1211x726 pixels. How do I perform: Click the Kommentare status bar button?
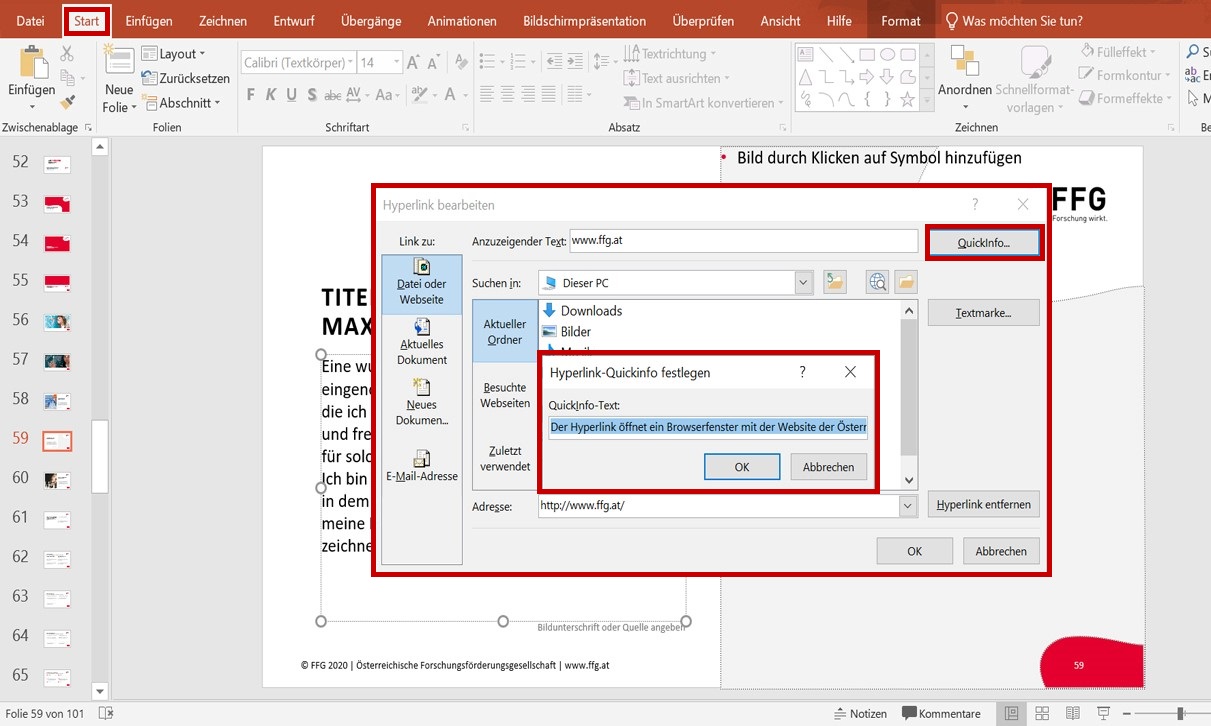[941, 713]
